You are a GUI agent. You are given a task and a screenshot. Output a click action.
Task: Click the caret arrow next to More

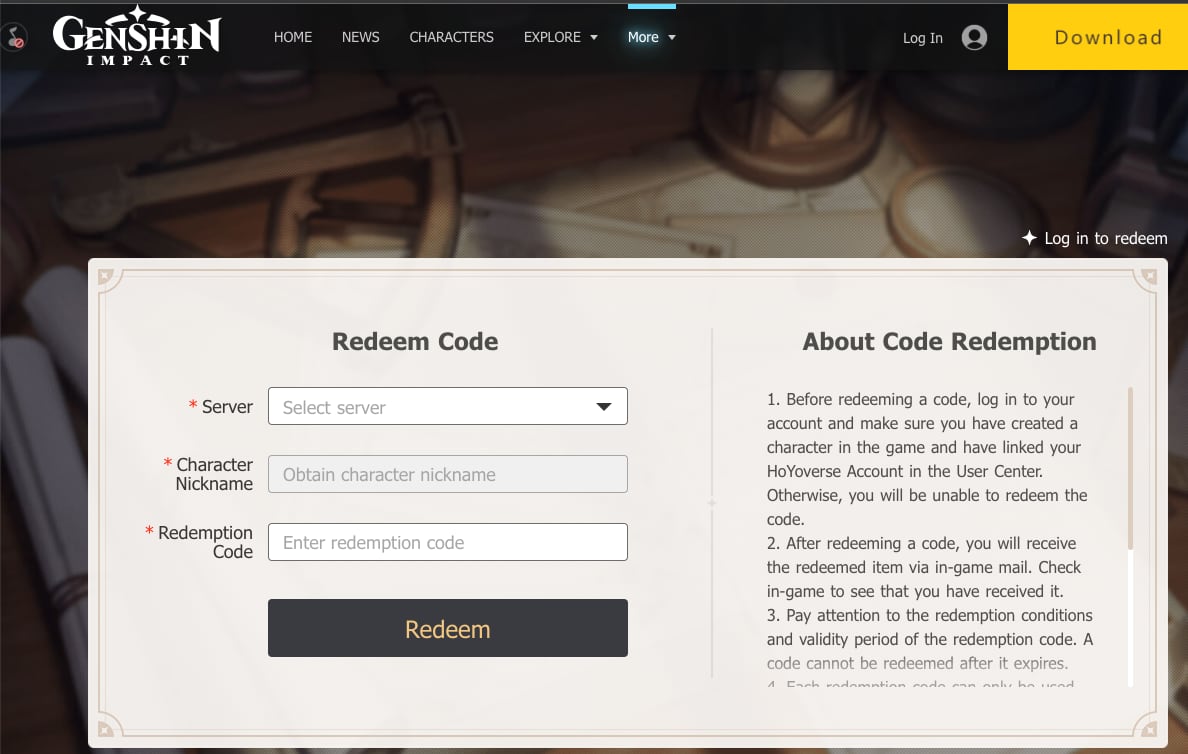(672, 38)
